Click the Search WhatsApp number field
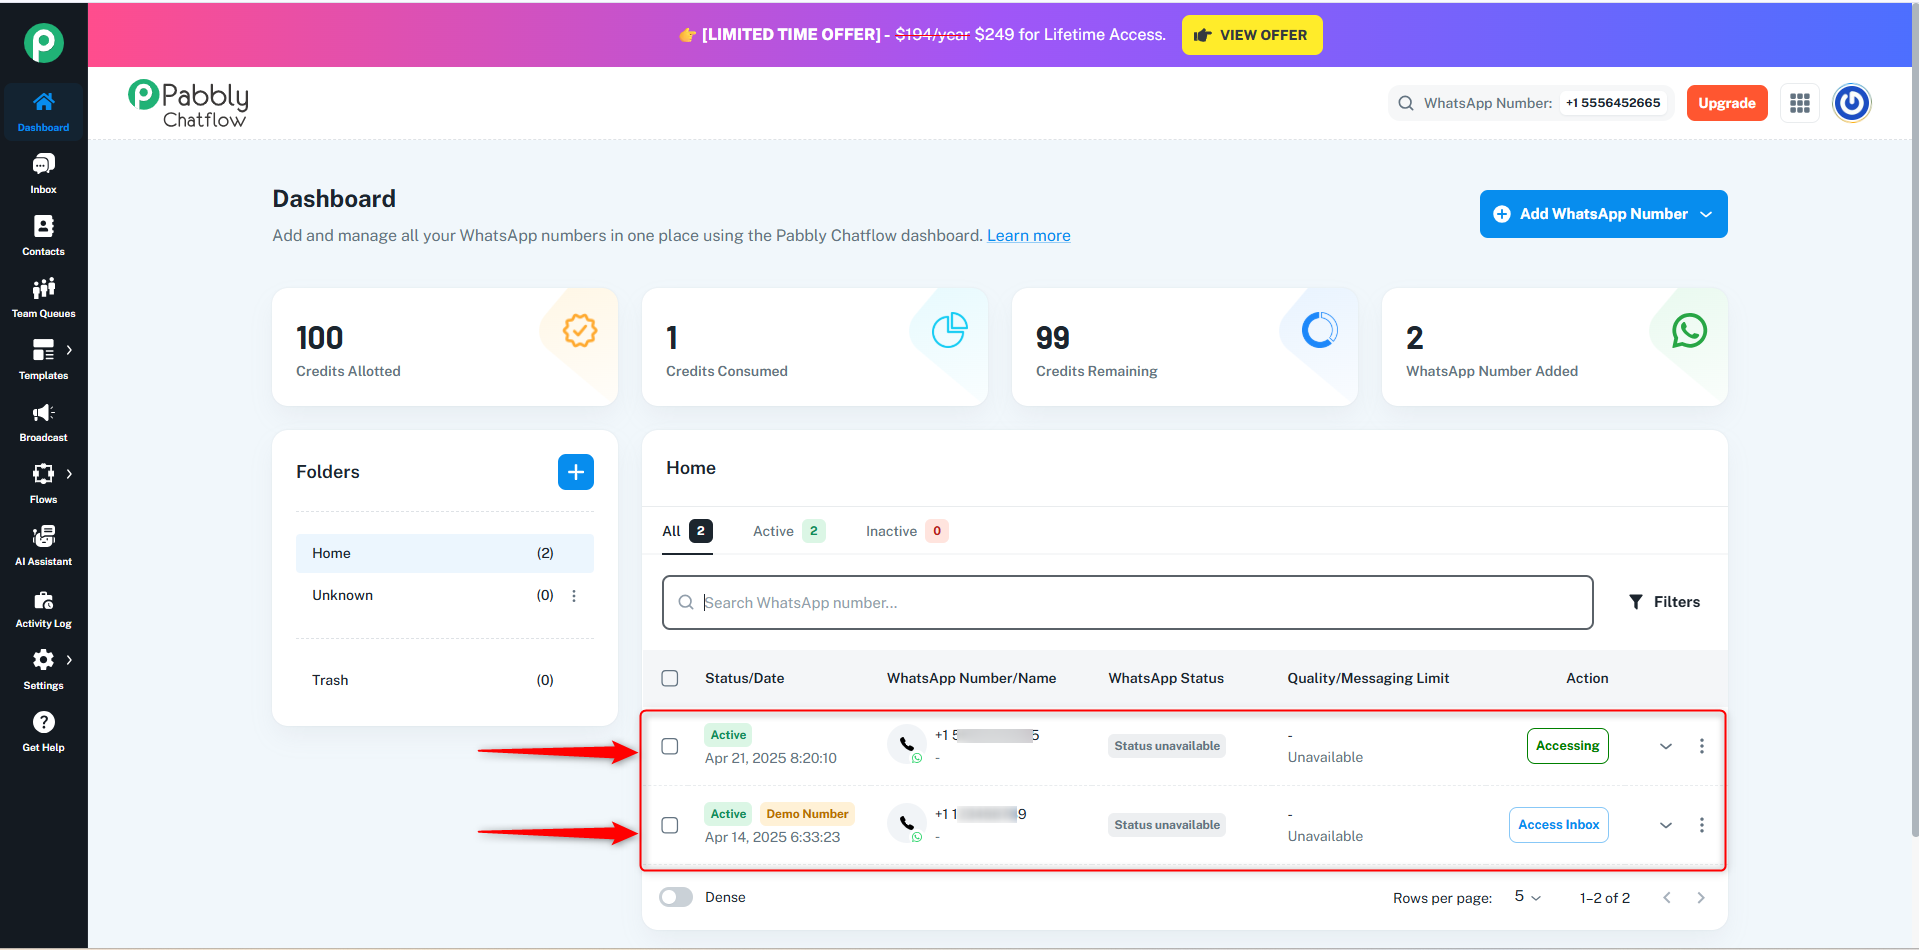Image resolution: width=1919 pixels, height=950 pixels. pyautogui.click(x=1128, y=602)
